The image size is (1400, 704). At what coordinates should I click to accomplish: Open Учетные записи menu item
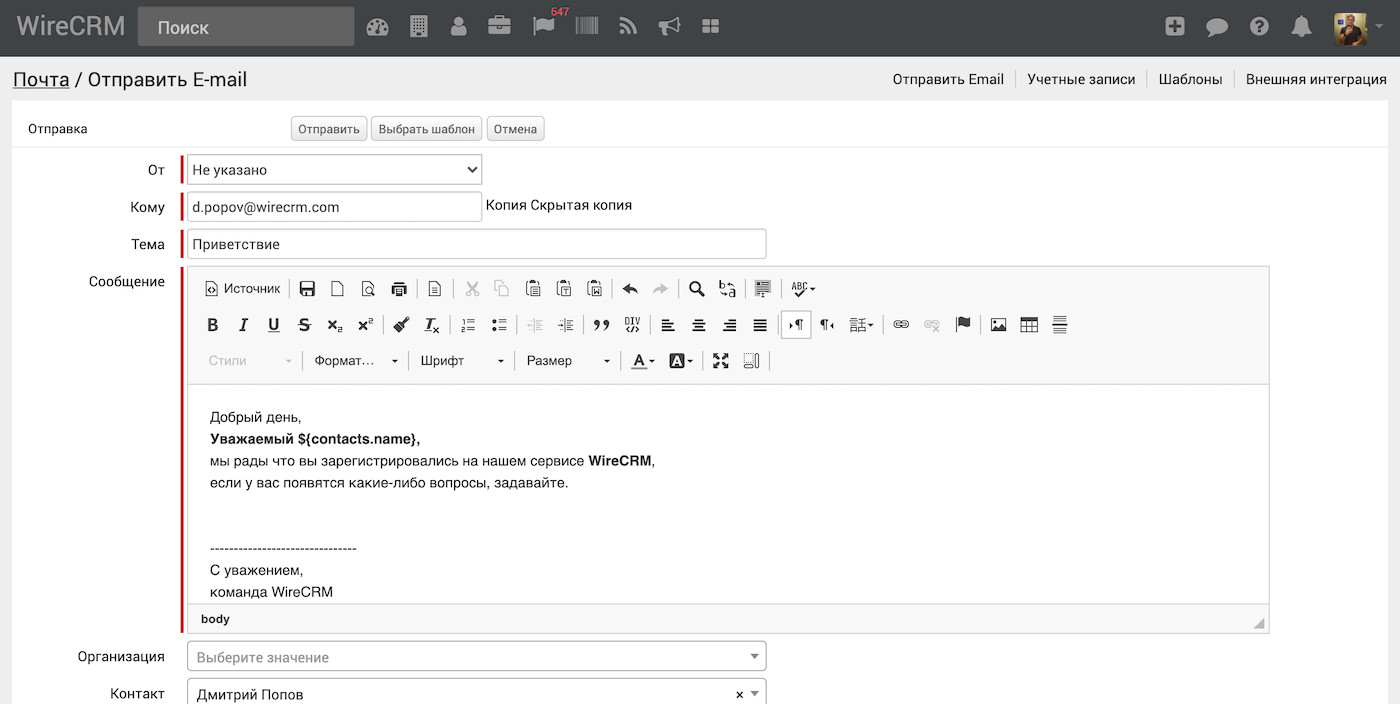click(1081, 79)
